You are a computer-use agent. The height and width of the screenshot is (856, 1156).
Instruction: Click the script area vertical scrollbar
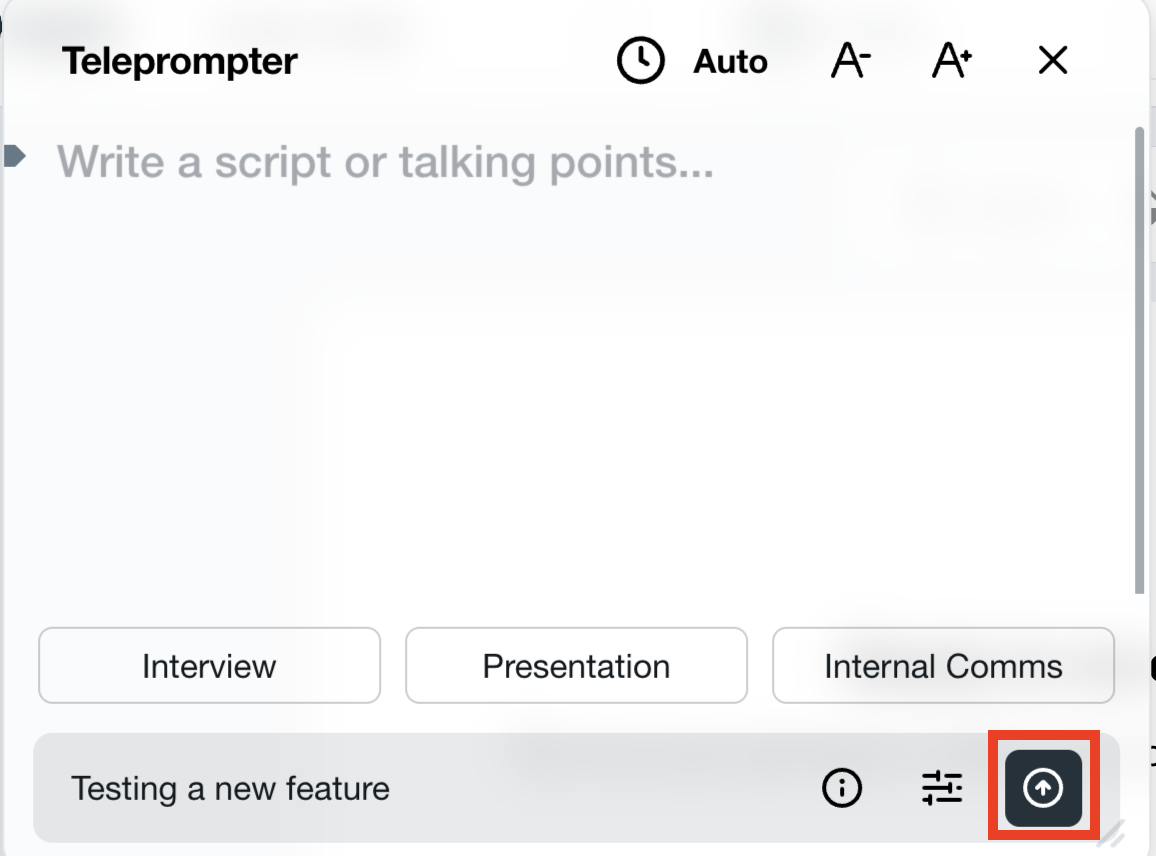click(x=1140, y=360)
